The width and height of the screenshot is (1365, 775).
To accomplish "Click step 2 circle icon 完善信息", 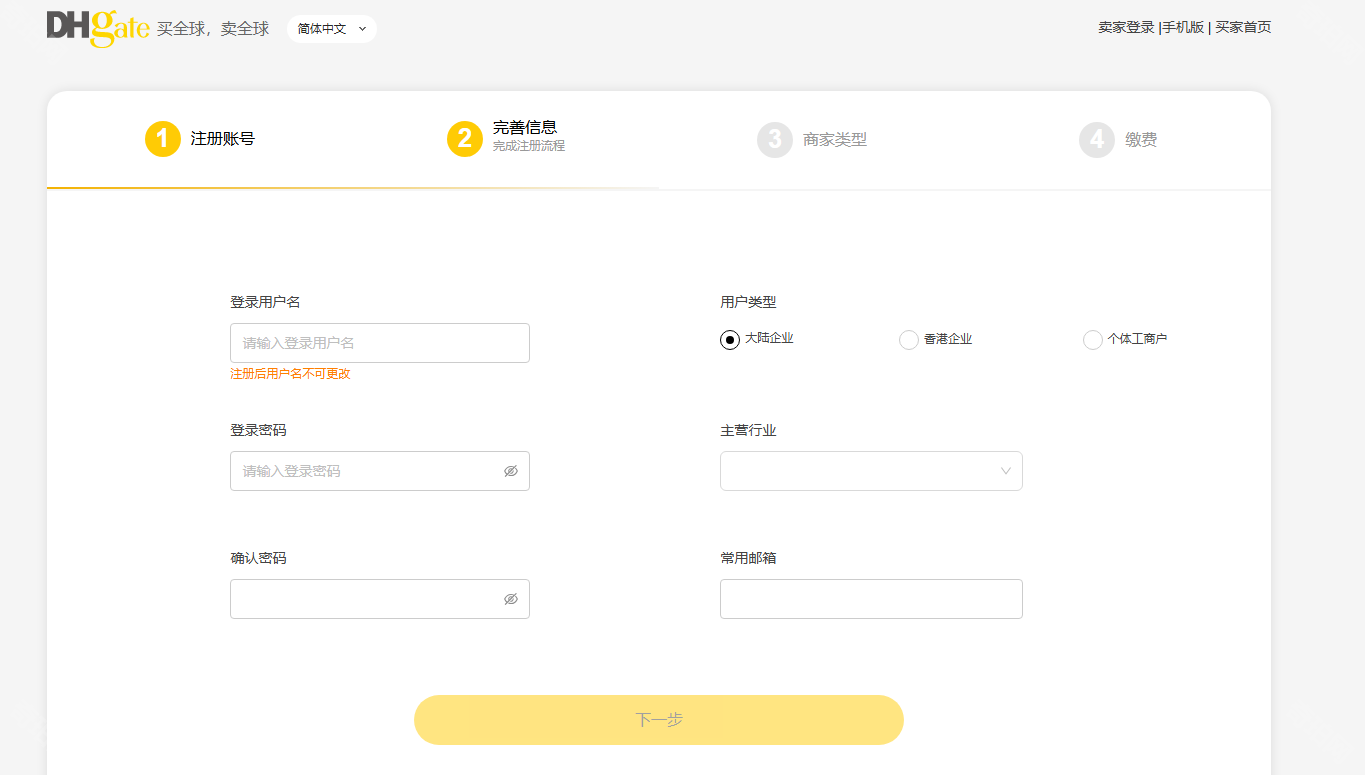I will (x=465, y=139).
